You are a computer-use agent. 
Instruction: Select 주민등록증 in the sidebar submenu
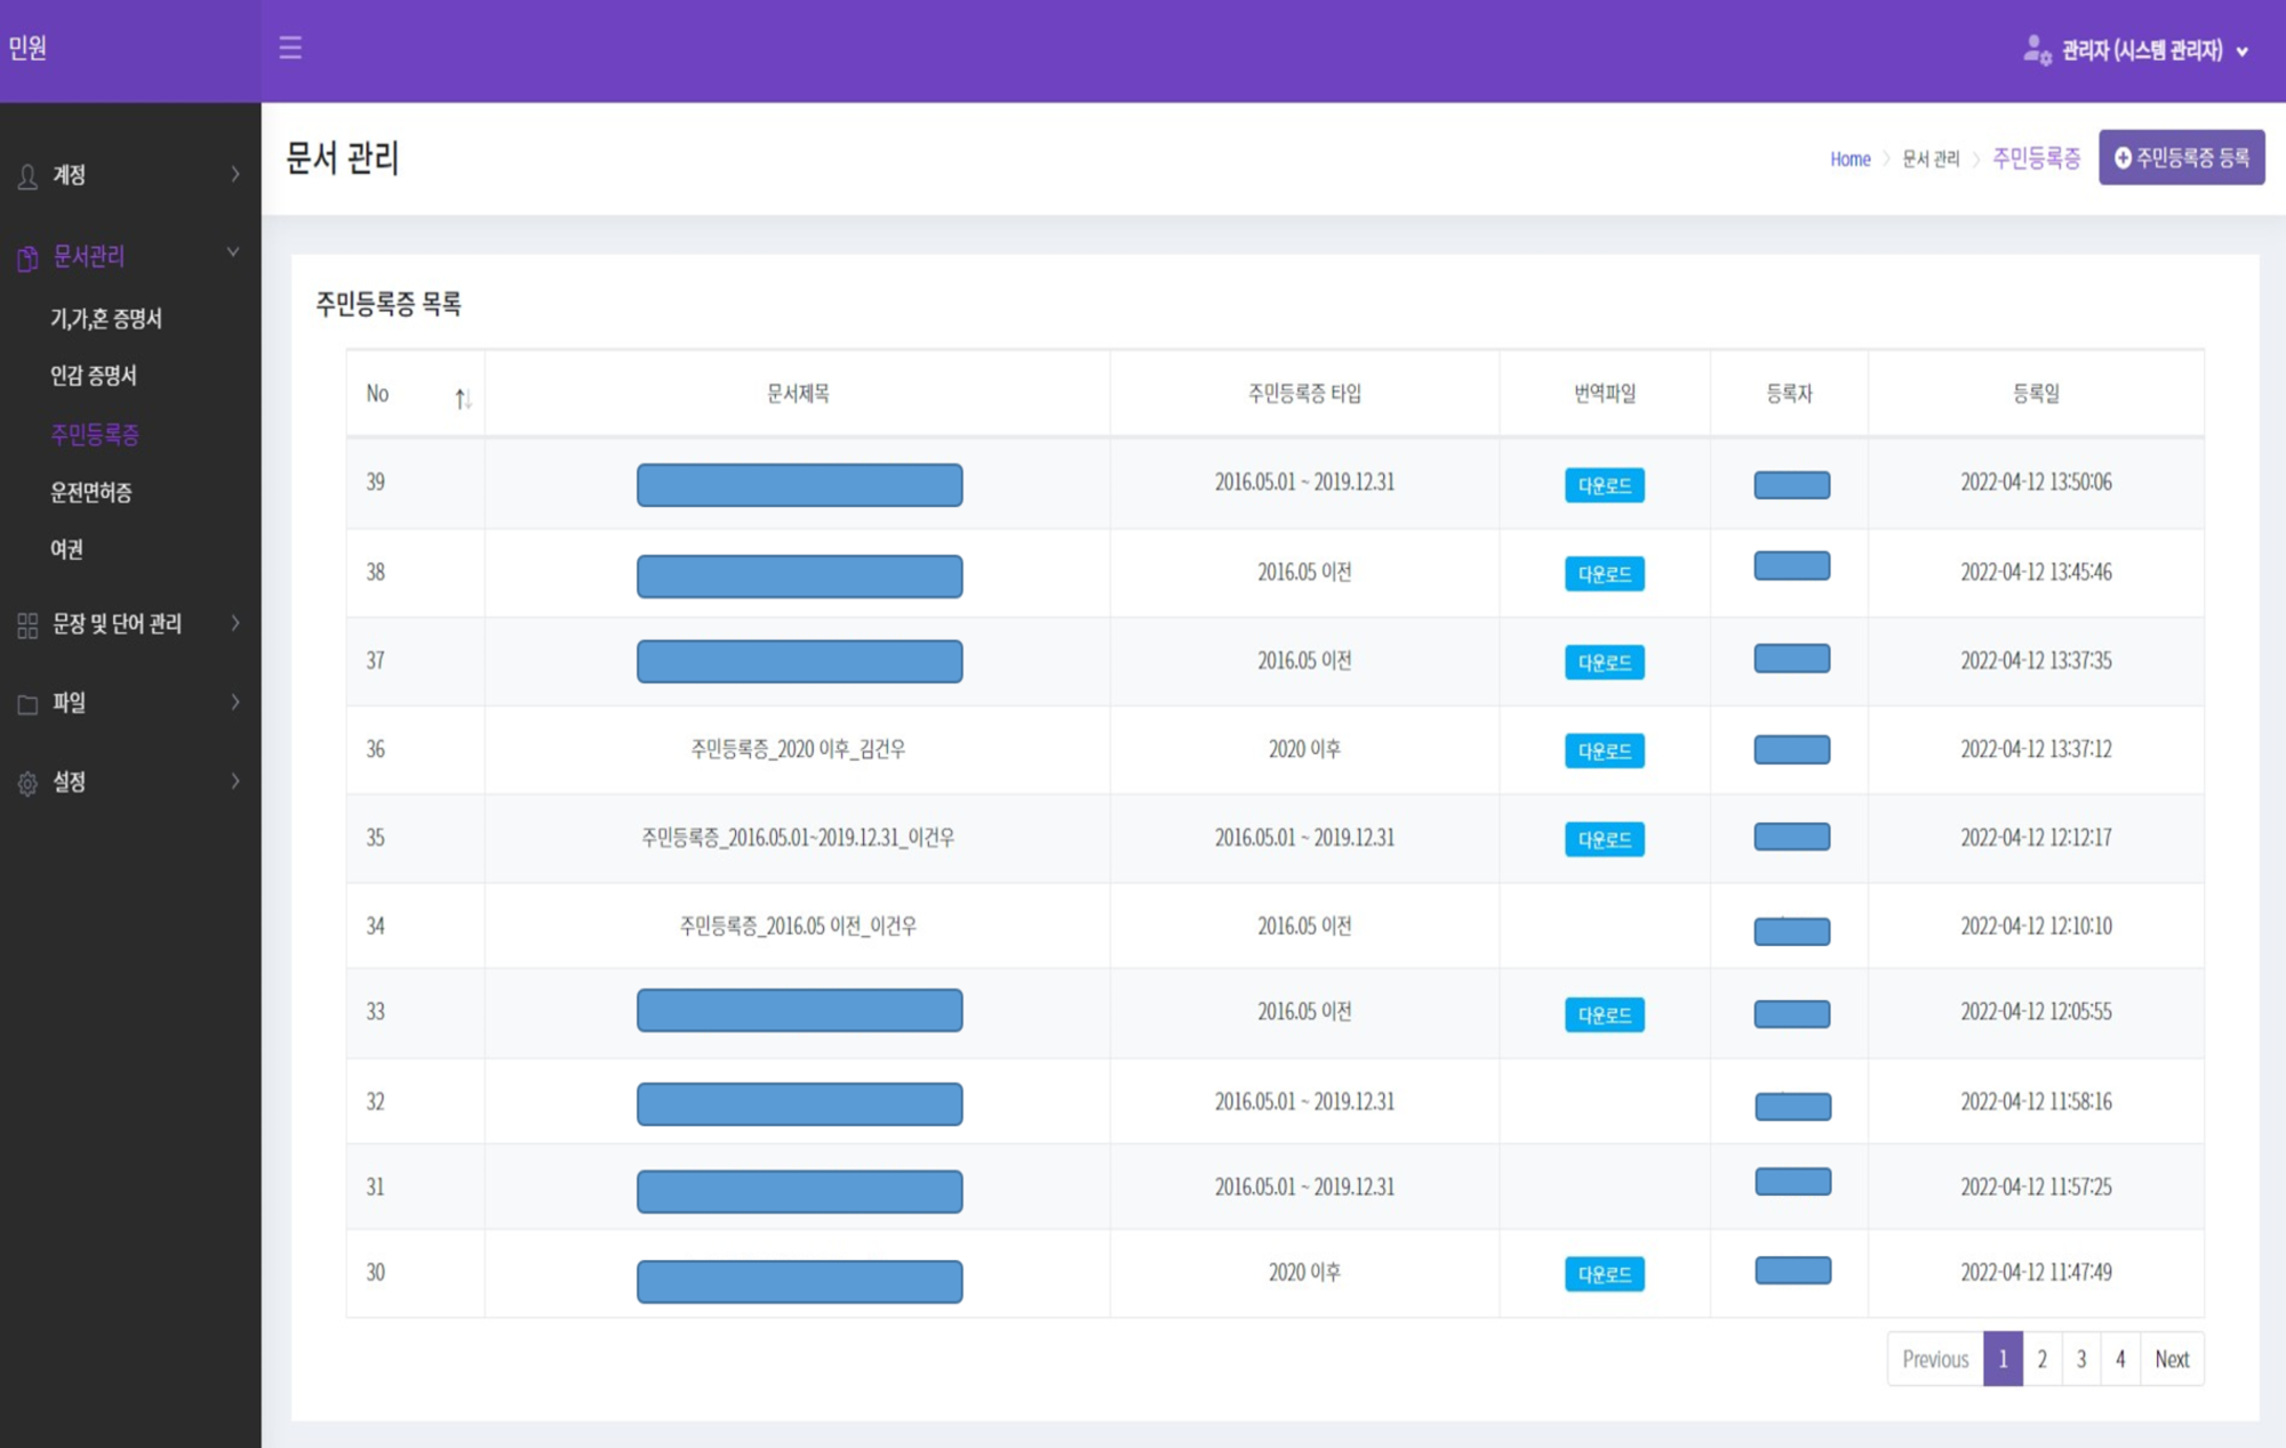94,434
